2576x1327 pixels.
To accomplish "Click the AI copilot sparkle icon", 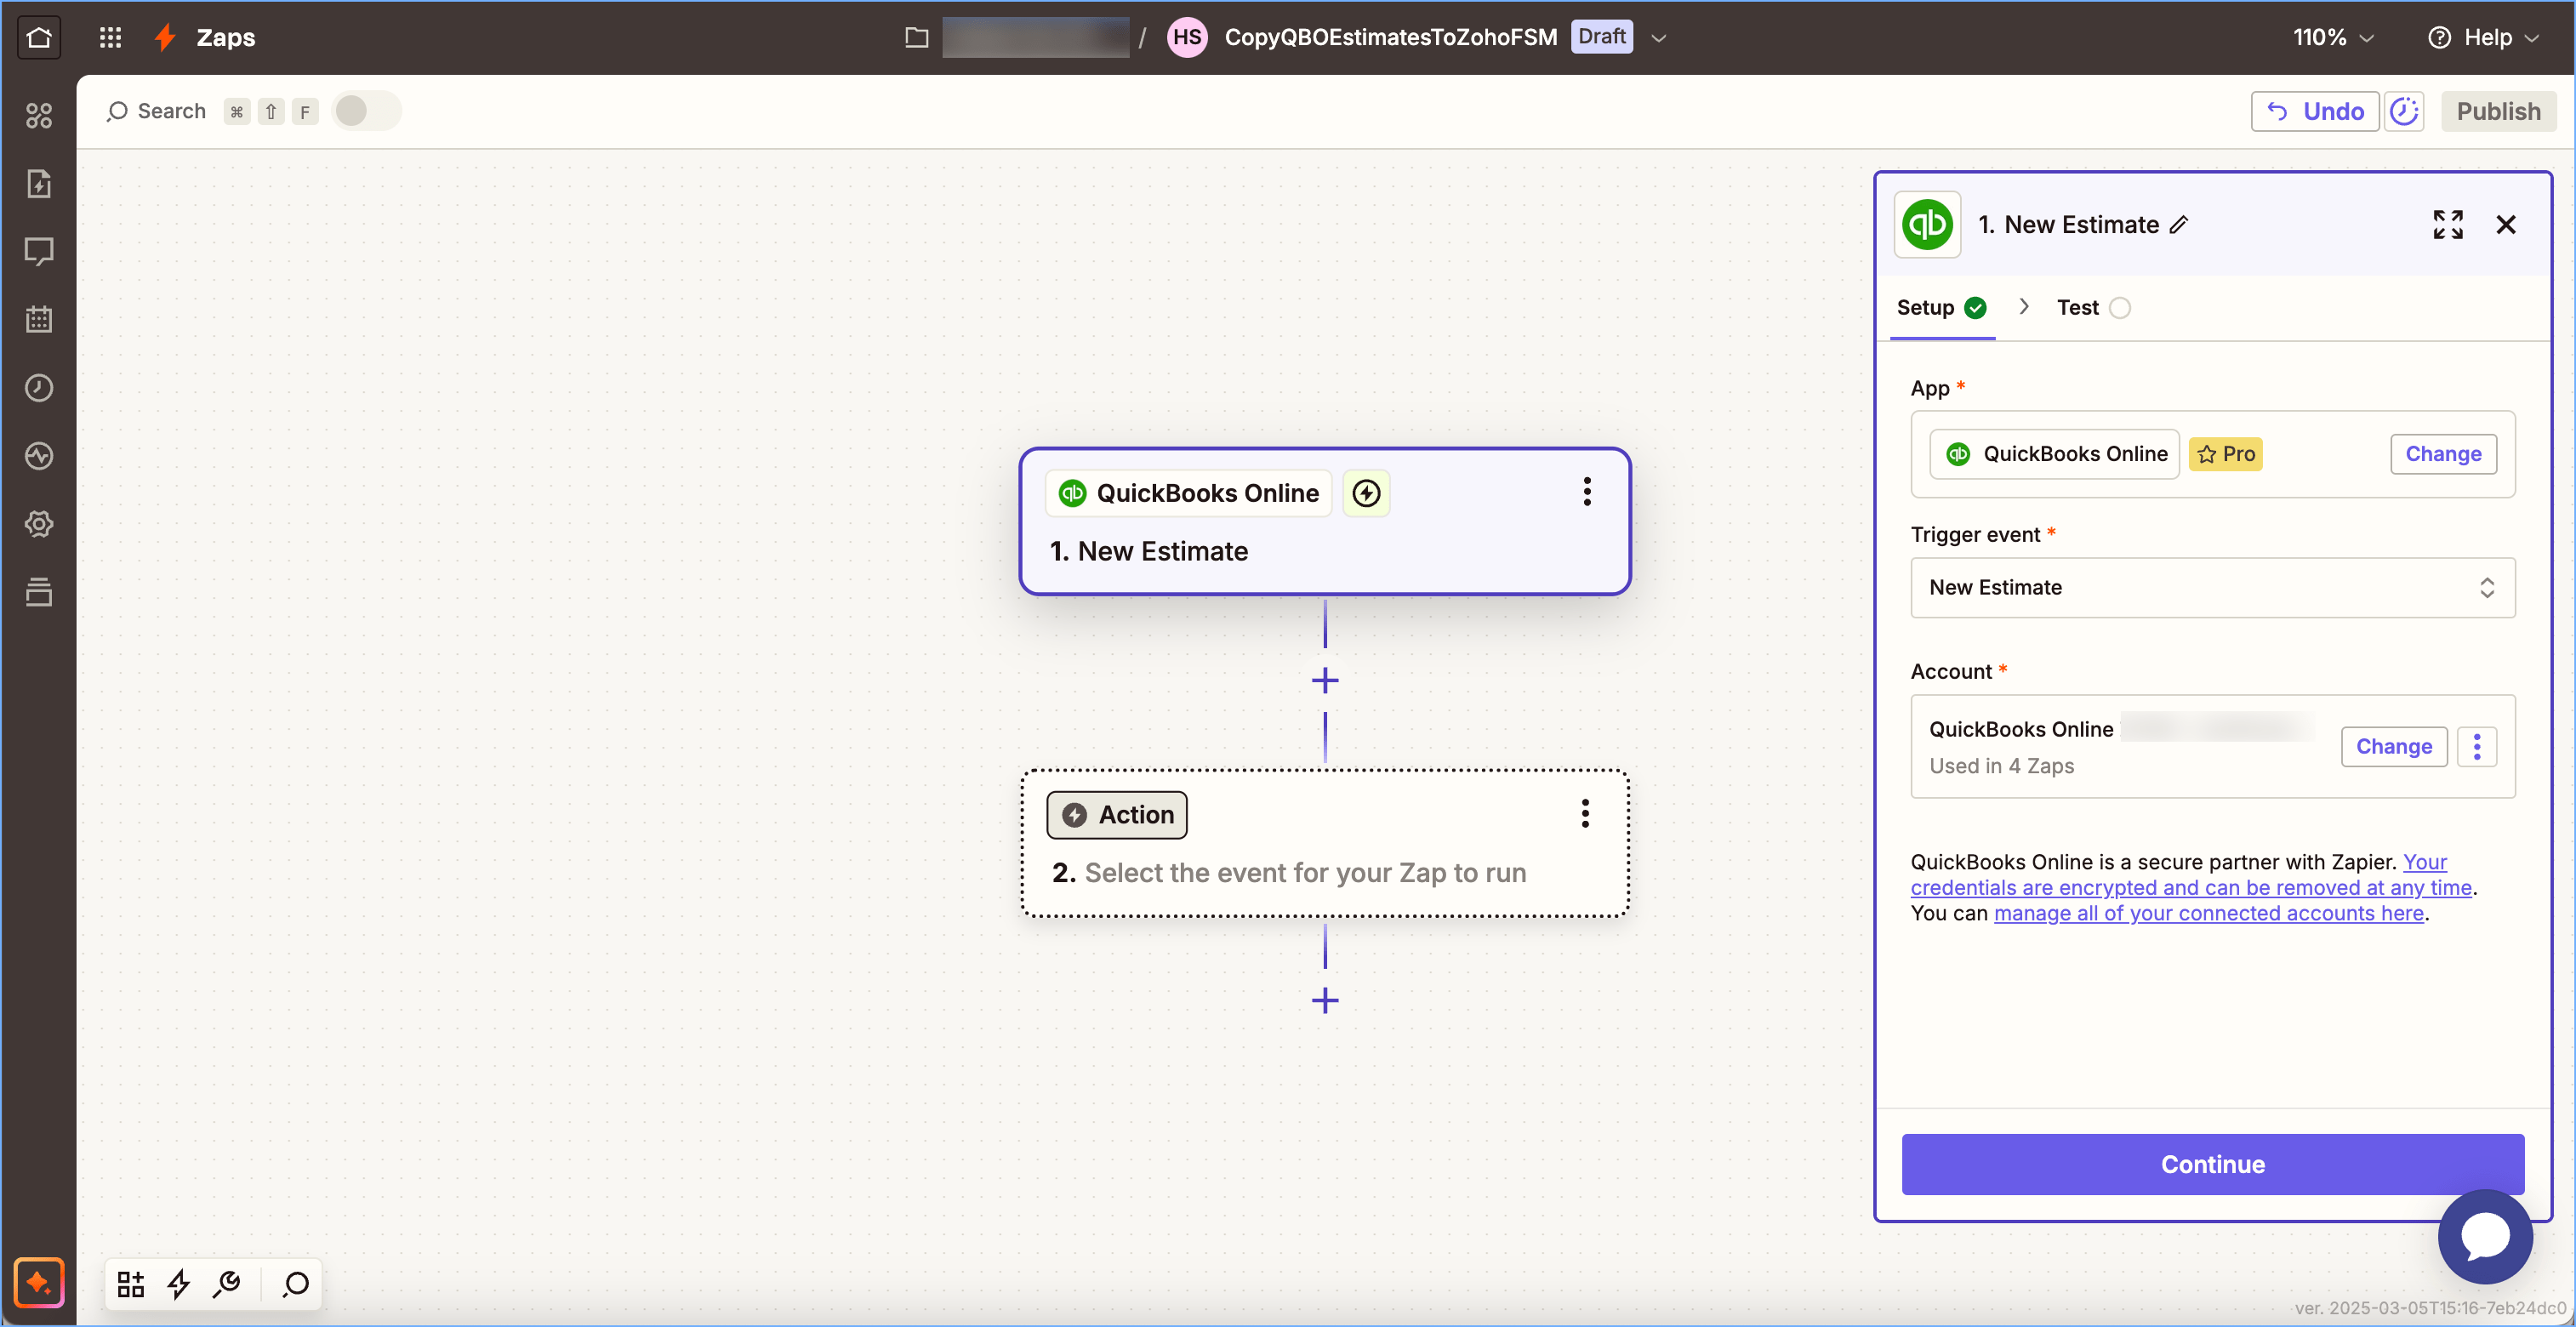I will 39,1283.
